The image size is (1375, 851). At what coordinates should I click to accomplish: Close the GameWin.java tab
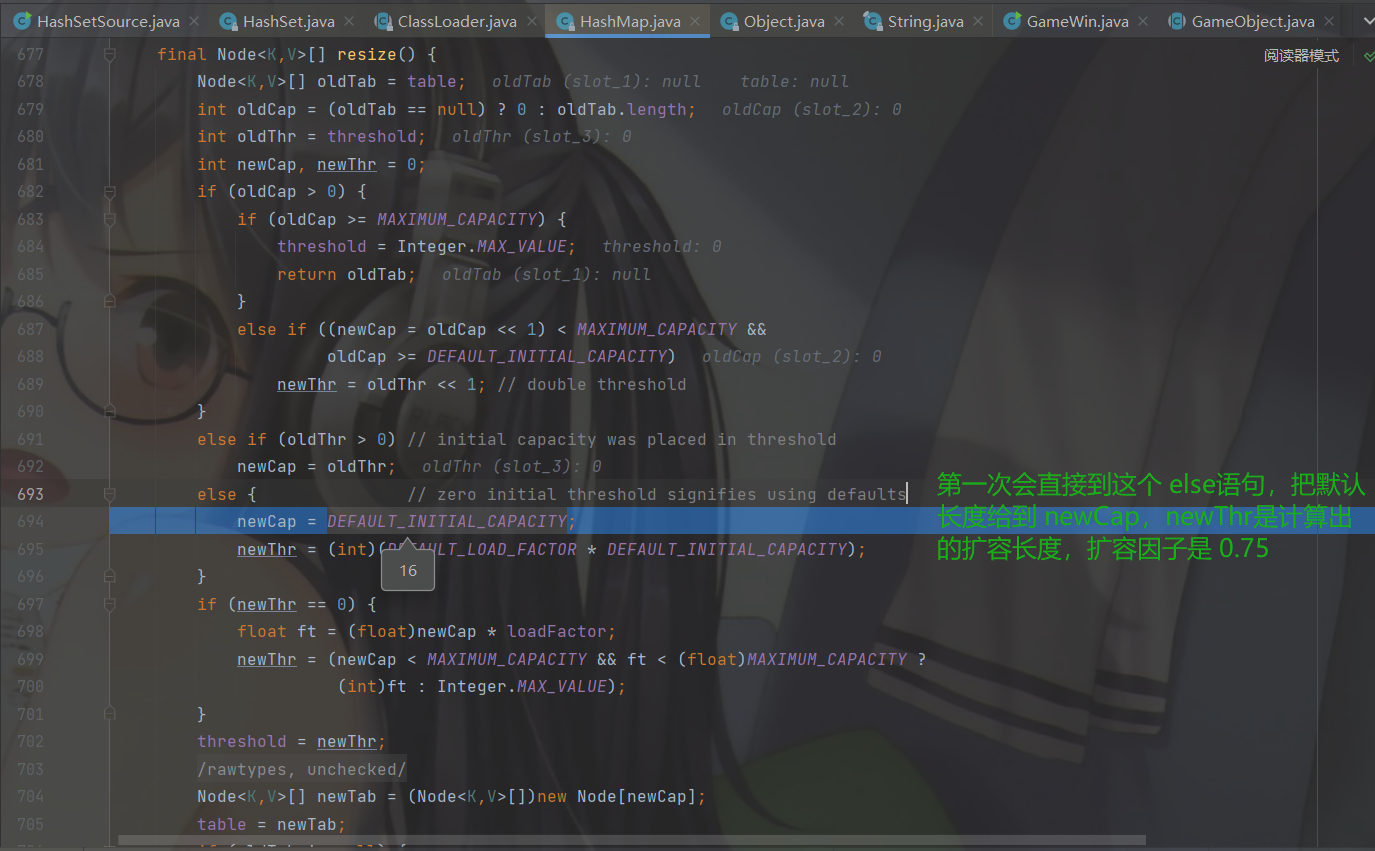[x=1144, y=21]
